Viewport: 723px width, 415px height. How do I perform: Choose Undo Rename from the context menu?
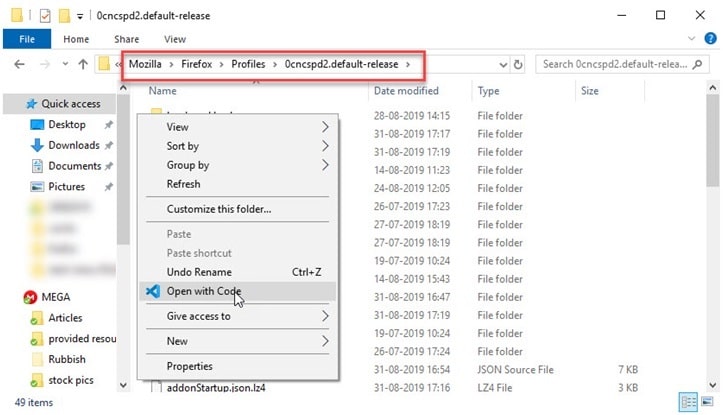tap(238, 272)
